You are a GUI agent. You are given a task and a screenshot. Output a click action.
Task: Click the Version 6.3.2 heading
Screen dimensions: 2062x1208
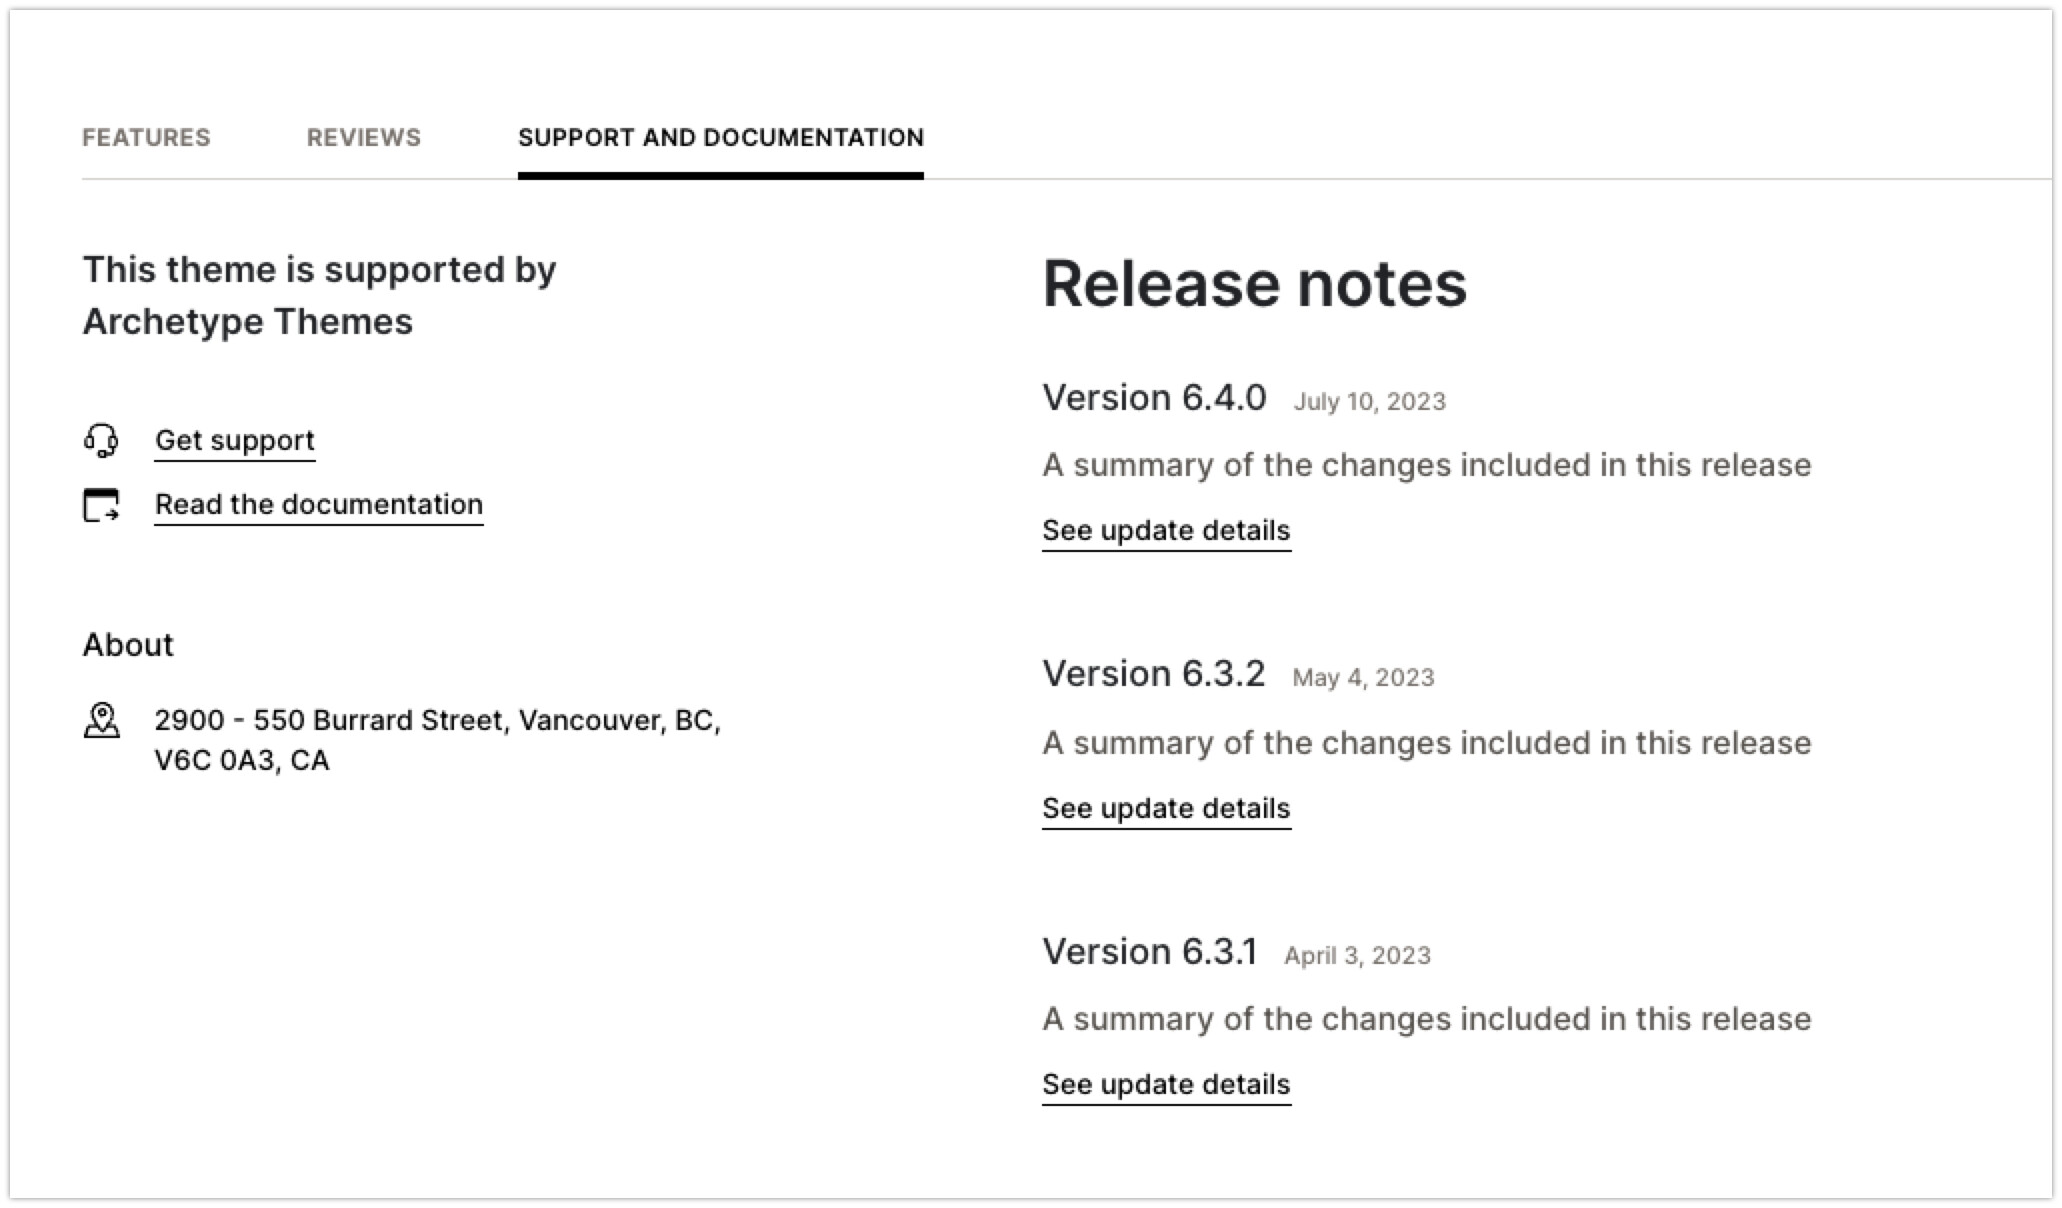(1153, 674)
